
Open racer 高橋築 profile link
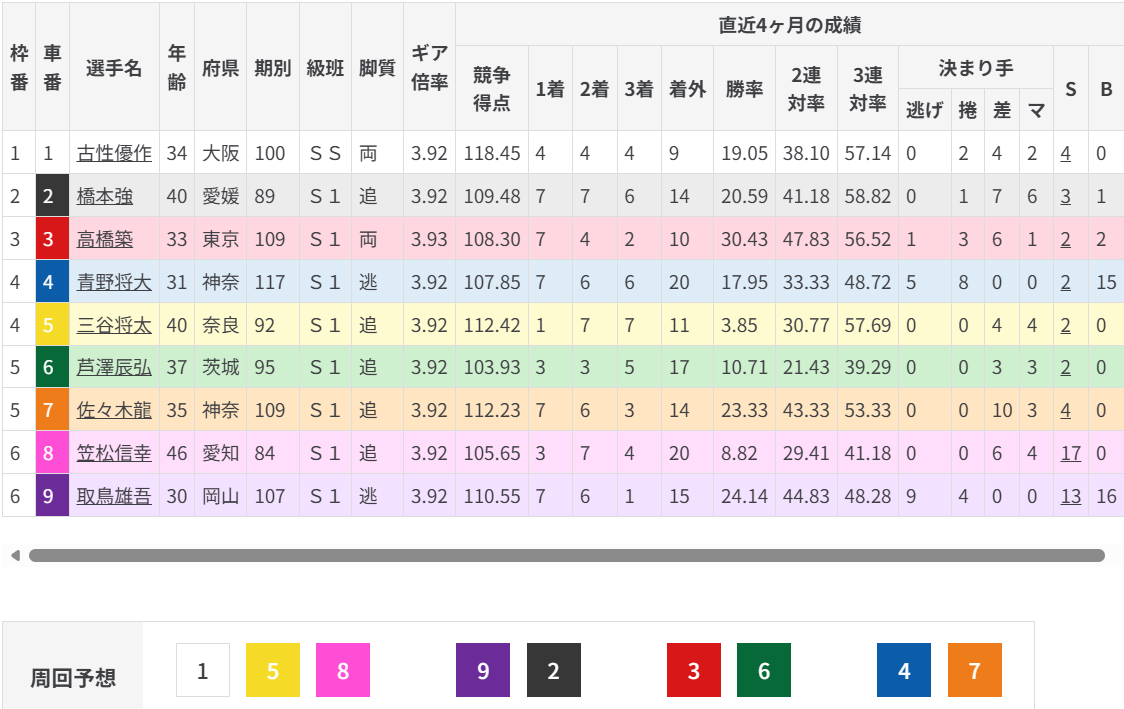click(105, 240)
